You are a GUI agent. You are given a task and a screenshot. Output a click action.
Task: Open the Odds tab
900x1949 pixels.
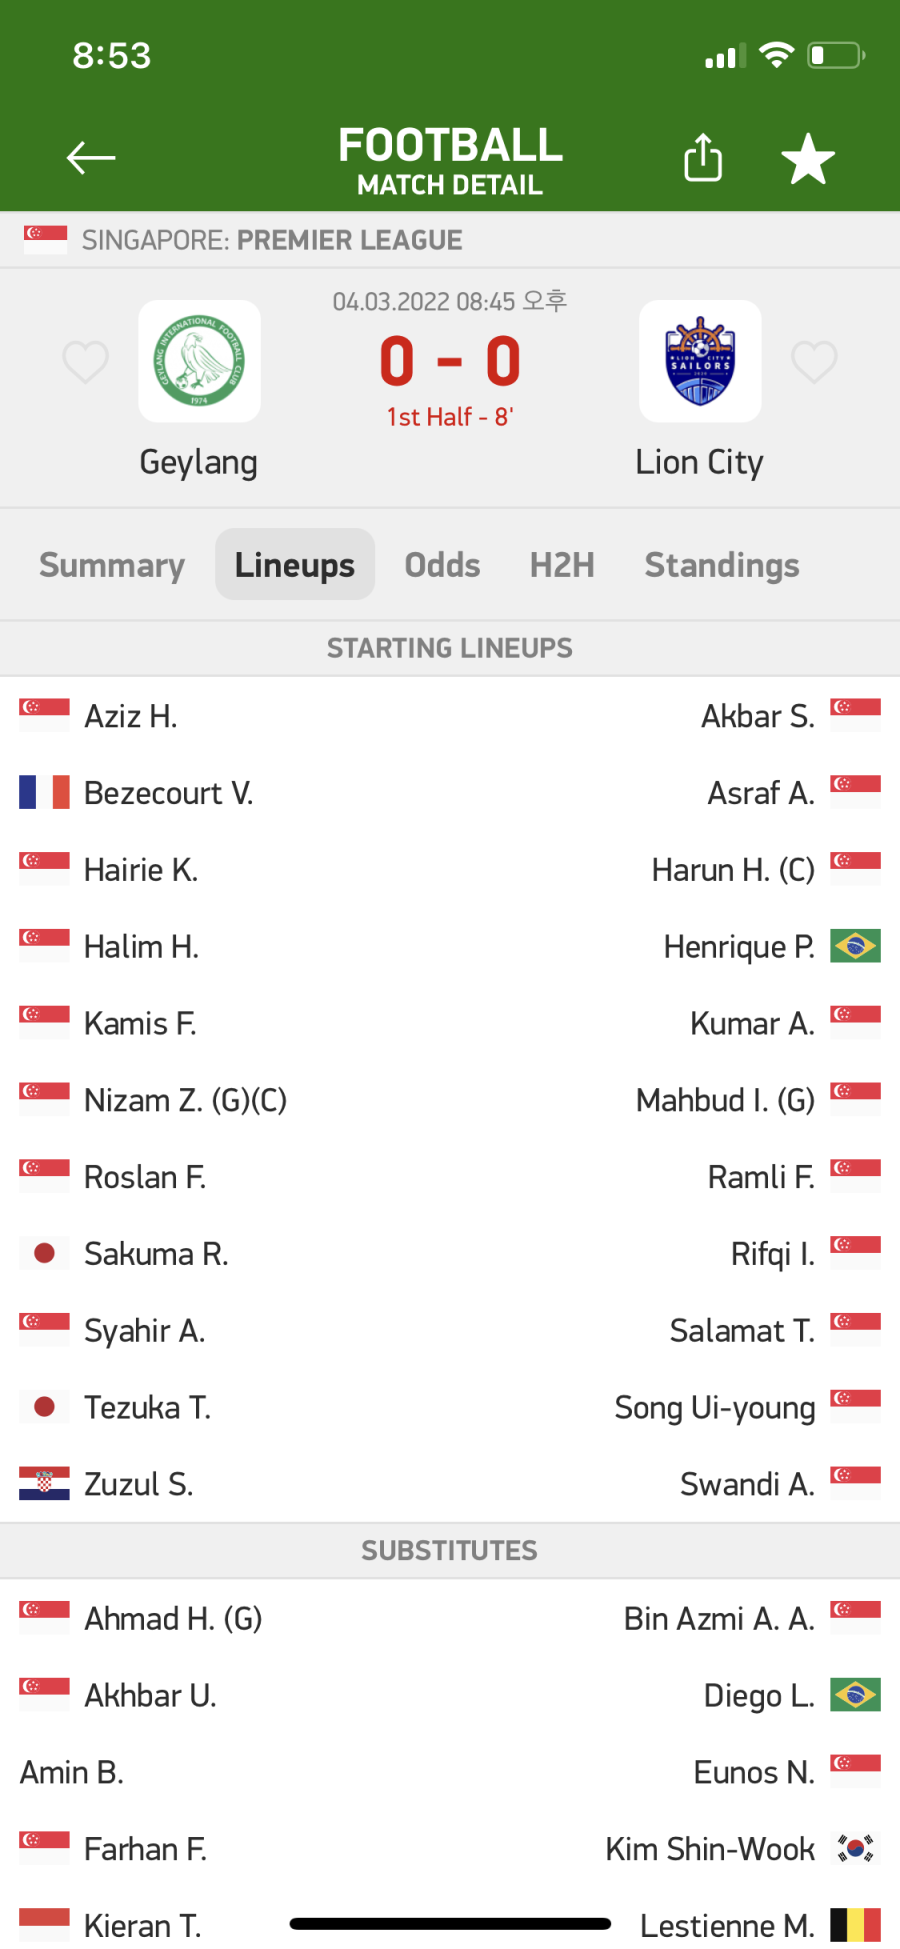click(x=442, y=565)
